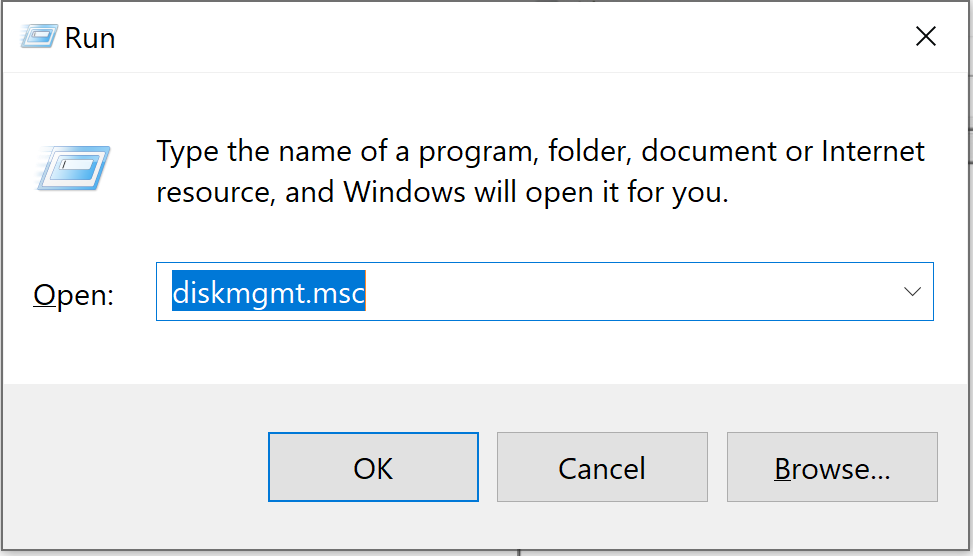Click the first line of description text
Image resolution: width=973 pixels, height=556 pixels.
click(x=540, y=152)
